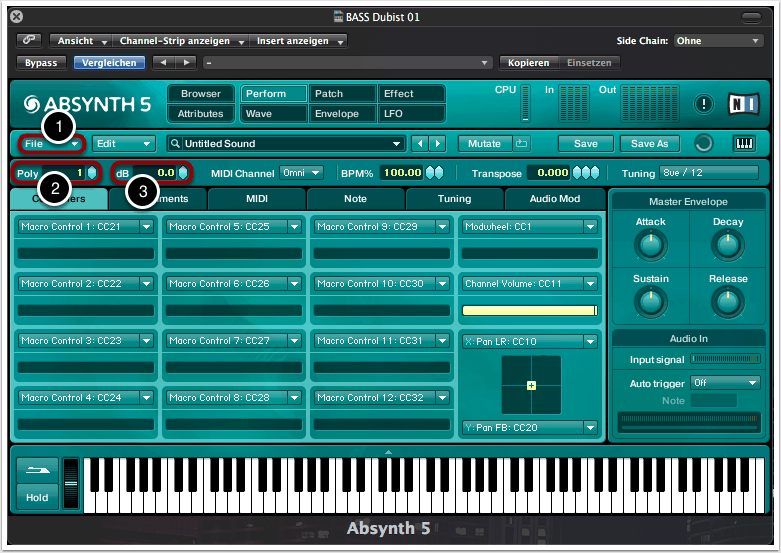This screenshot has height=553, width=781.
Task: Click the sustain pedal icon
Action: tap(36, 470)
